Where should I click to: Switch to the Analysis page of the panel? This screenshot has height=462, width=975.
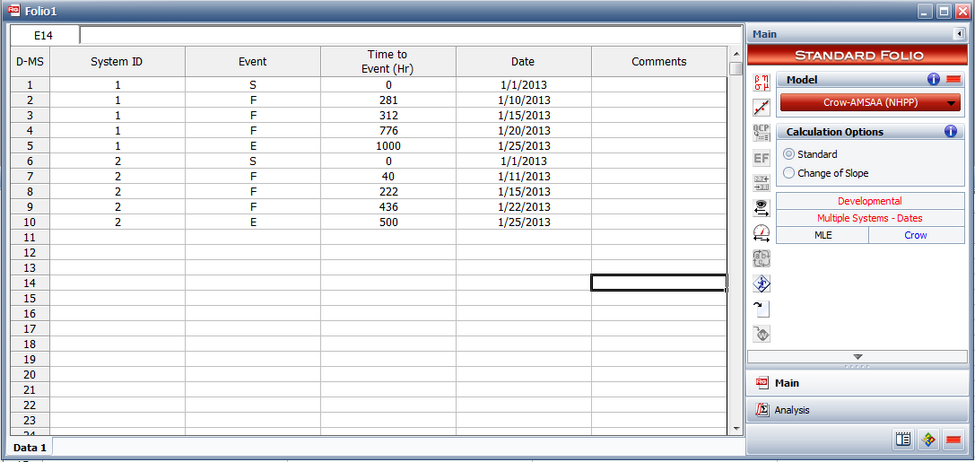[x=857, y=410]
